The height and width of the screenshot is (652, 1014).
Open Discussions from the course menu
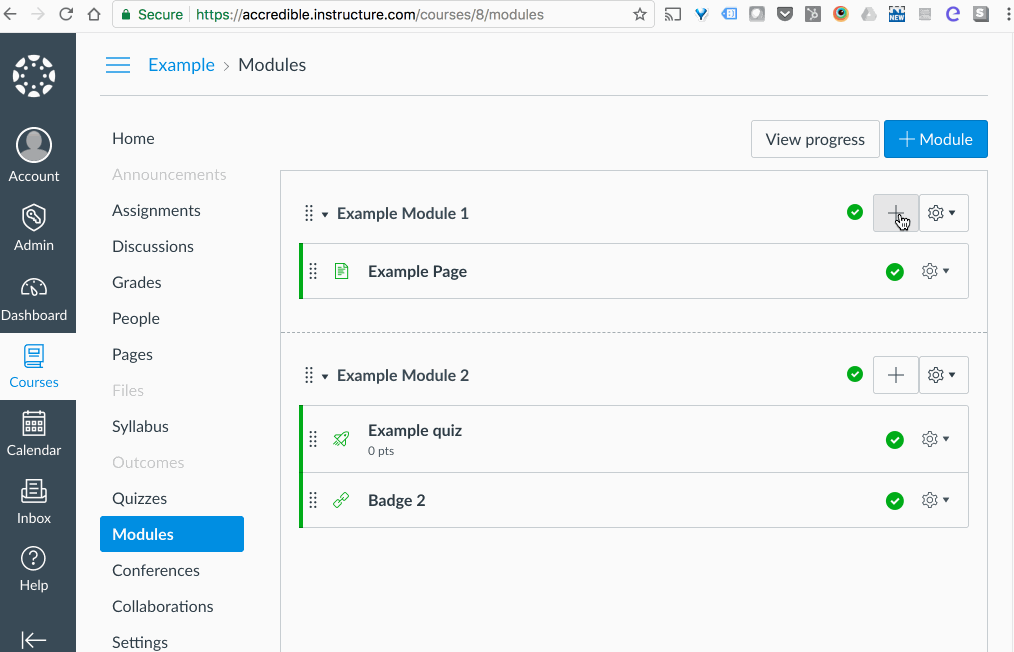pyautogui.click(x=152, y=246)
